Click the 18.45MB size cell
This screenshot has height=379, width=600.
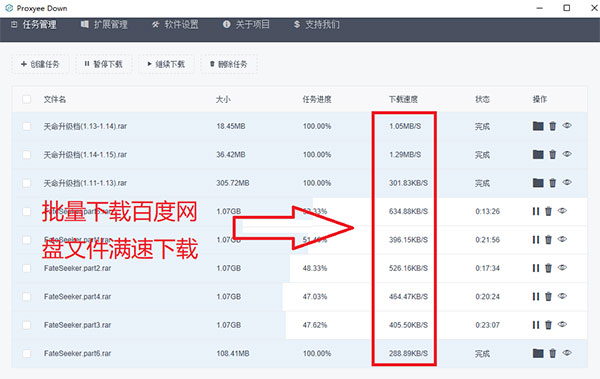(231, 126)
